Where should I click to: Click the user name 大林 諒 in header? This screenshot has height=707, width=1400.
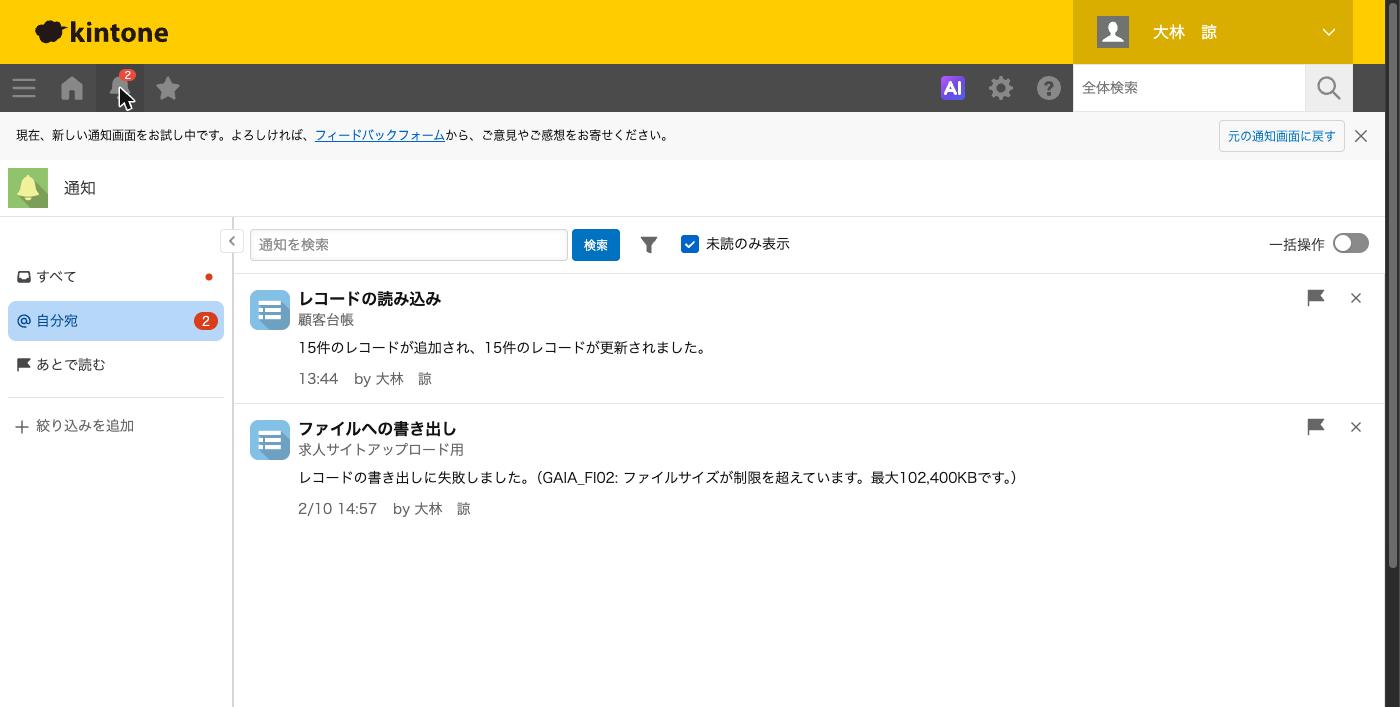click(1185, 32)
